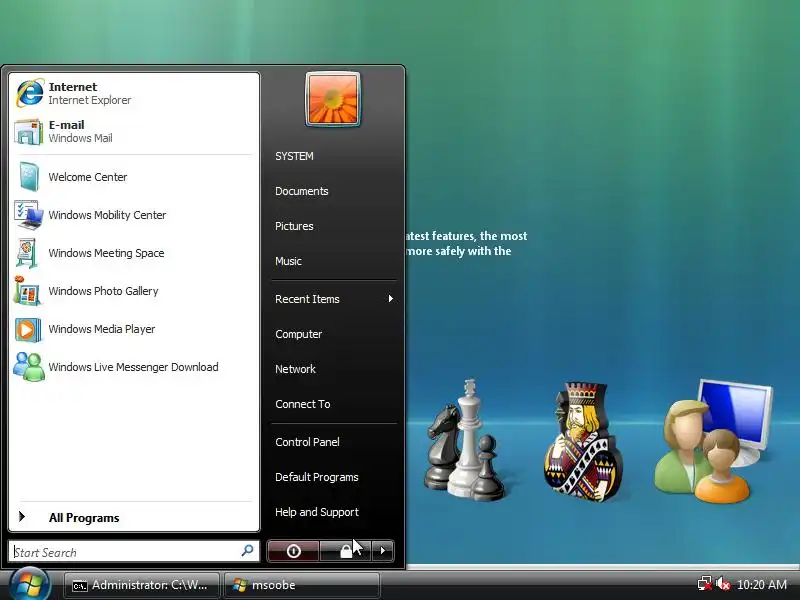800x600 pixels.
Task: Click the network status tray icon
Action: coord(705,584)
